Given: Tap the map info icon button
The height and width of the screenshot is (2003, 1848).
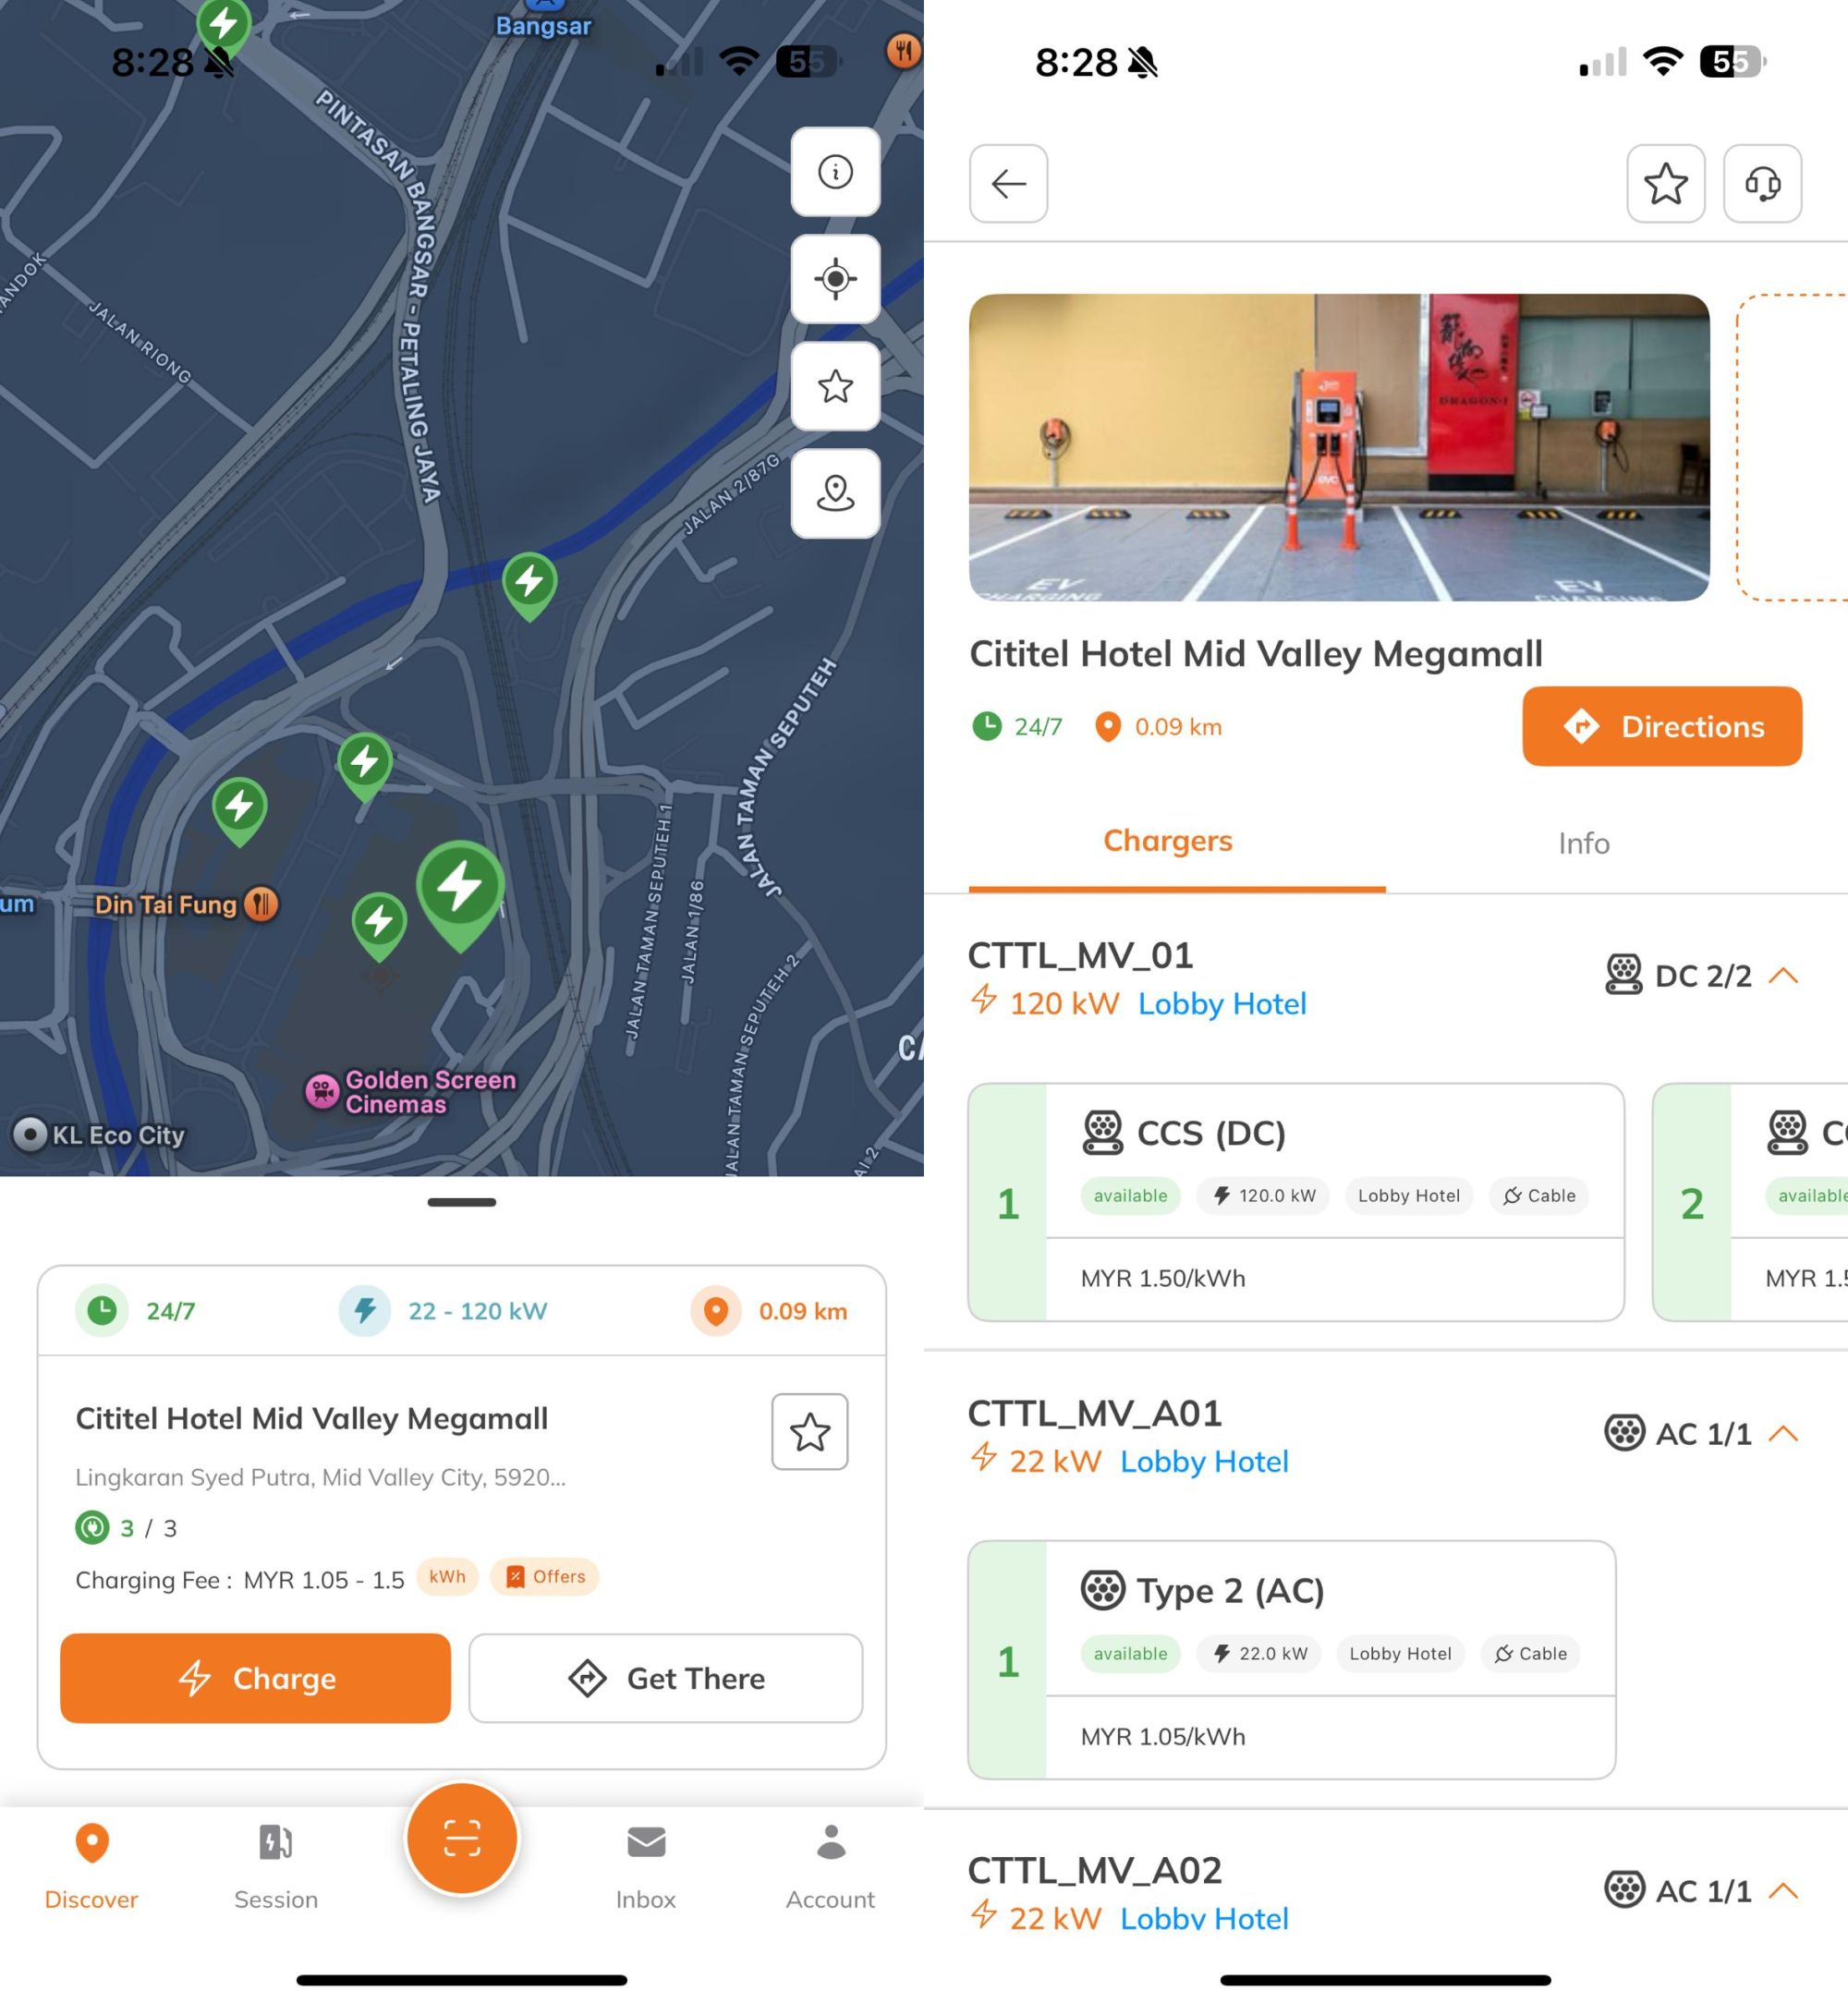Looking at the screenshot, I should pos(835,172).
